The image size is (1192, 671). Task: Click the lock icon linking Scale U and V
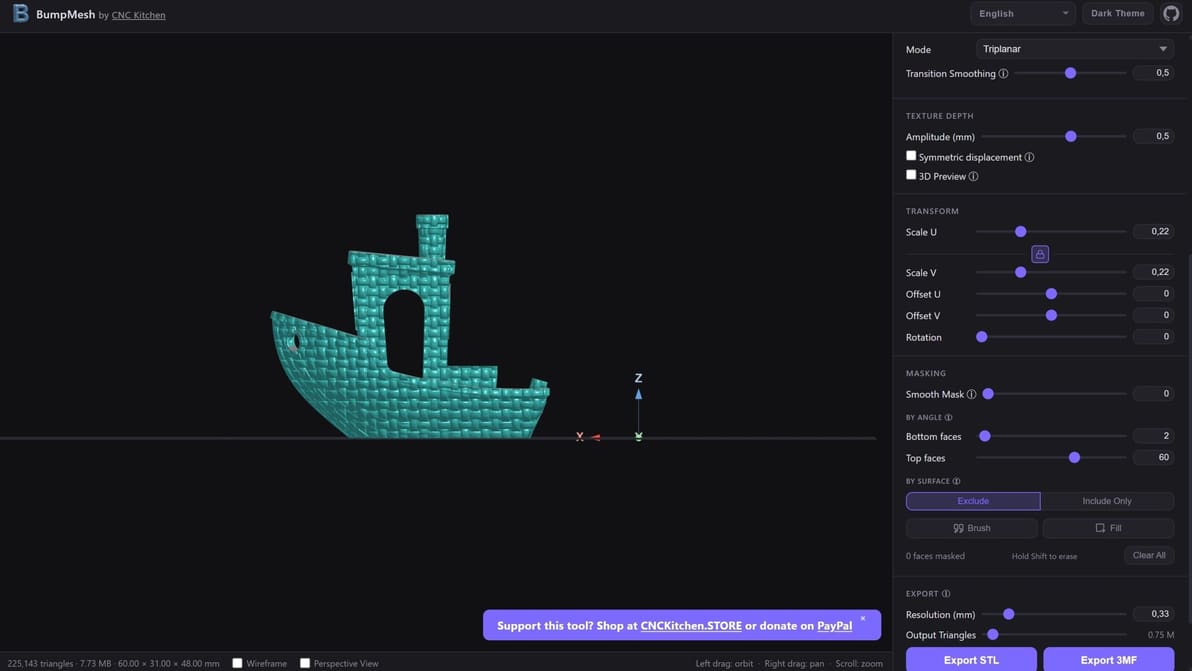[1038, 252]
